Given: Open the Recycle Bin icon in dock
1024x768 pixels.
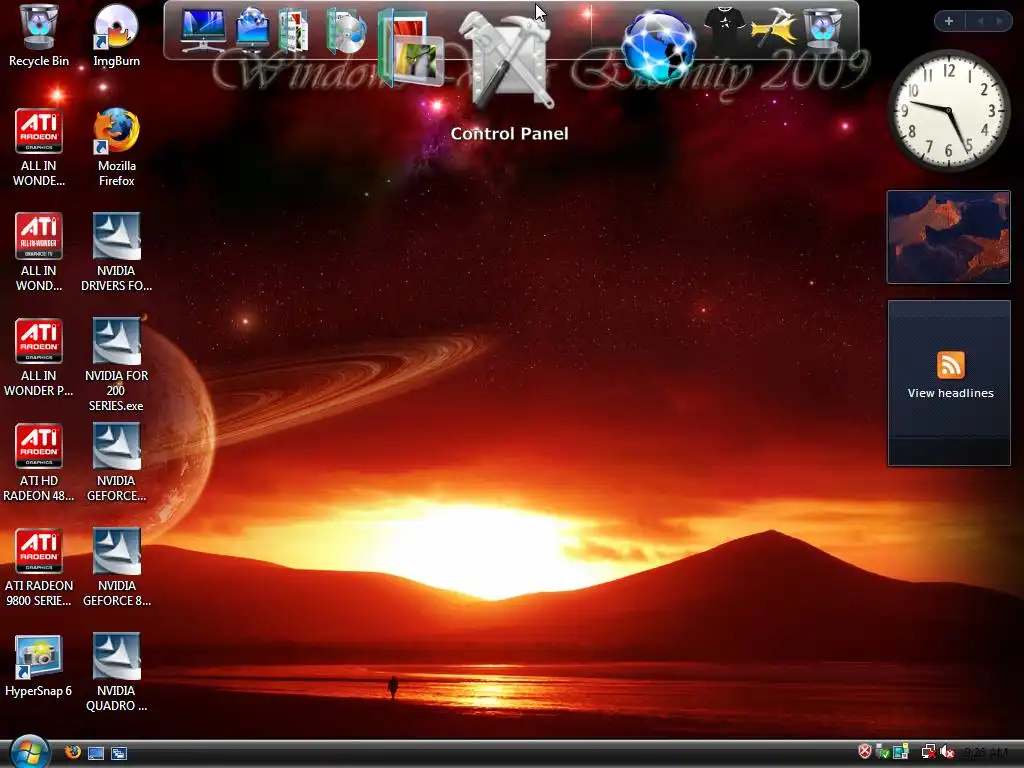Looking at the screenshot, I should point(823,29).
